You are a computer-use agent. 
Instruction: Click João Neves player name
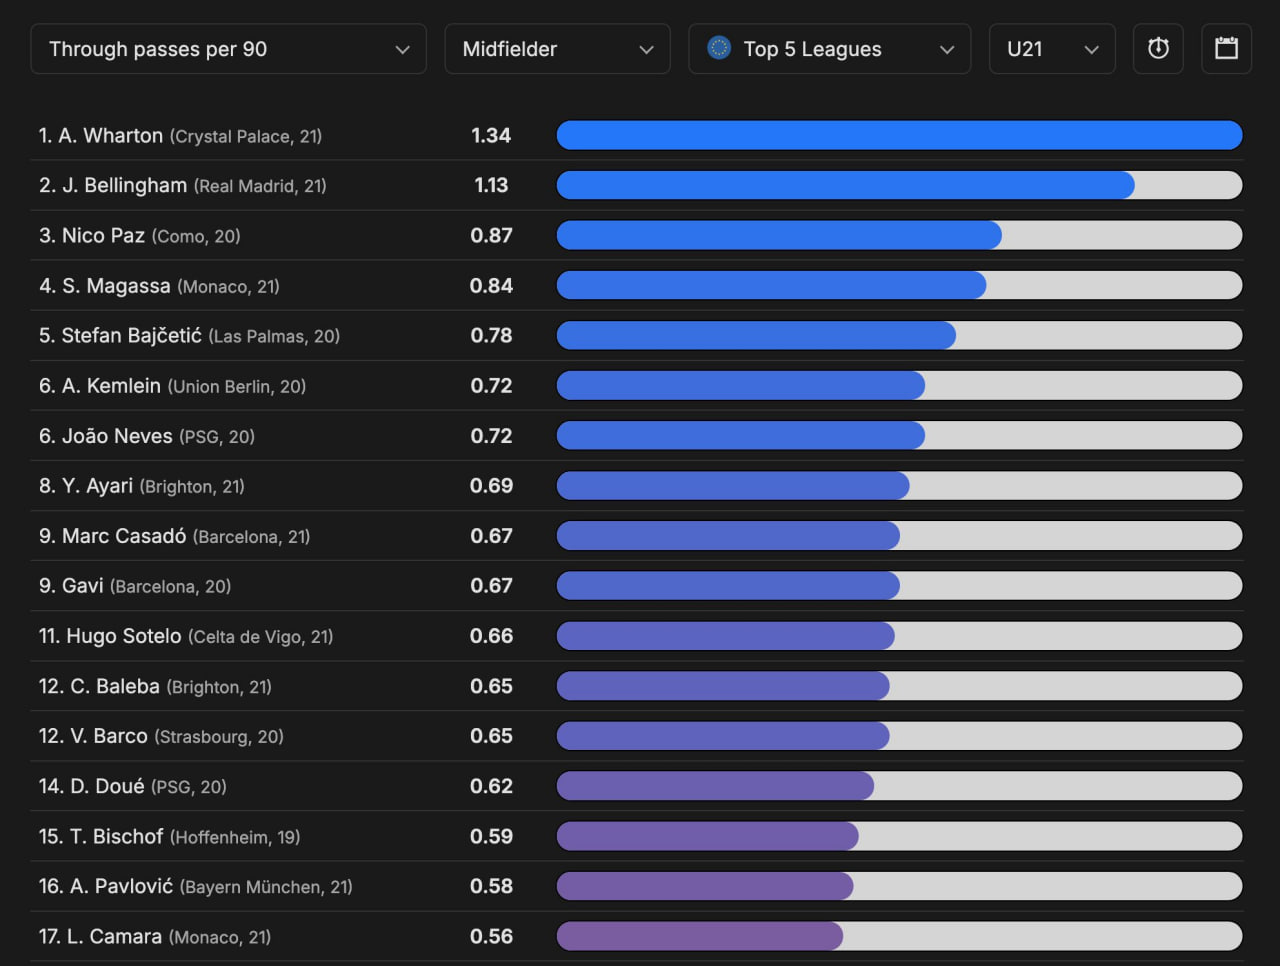(116, 436)
